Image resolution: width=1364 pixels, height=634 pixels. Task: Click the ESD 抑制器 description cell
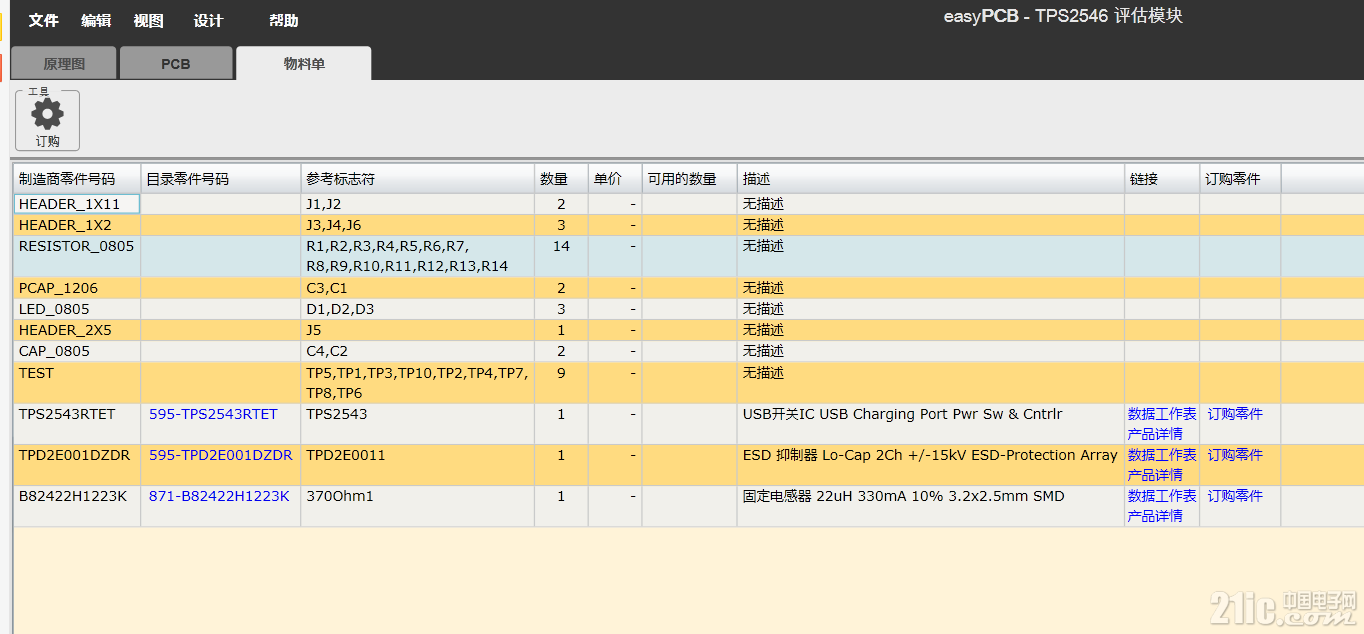[931, 465]
